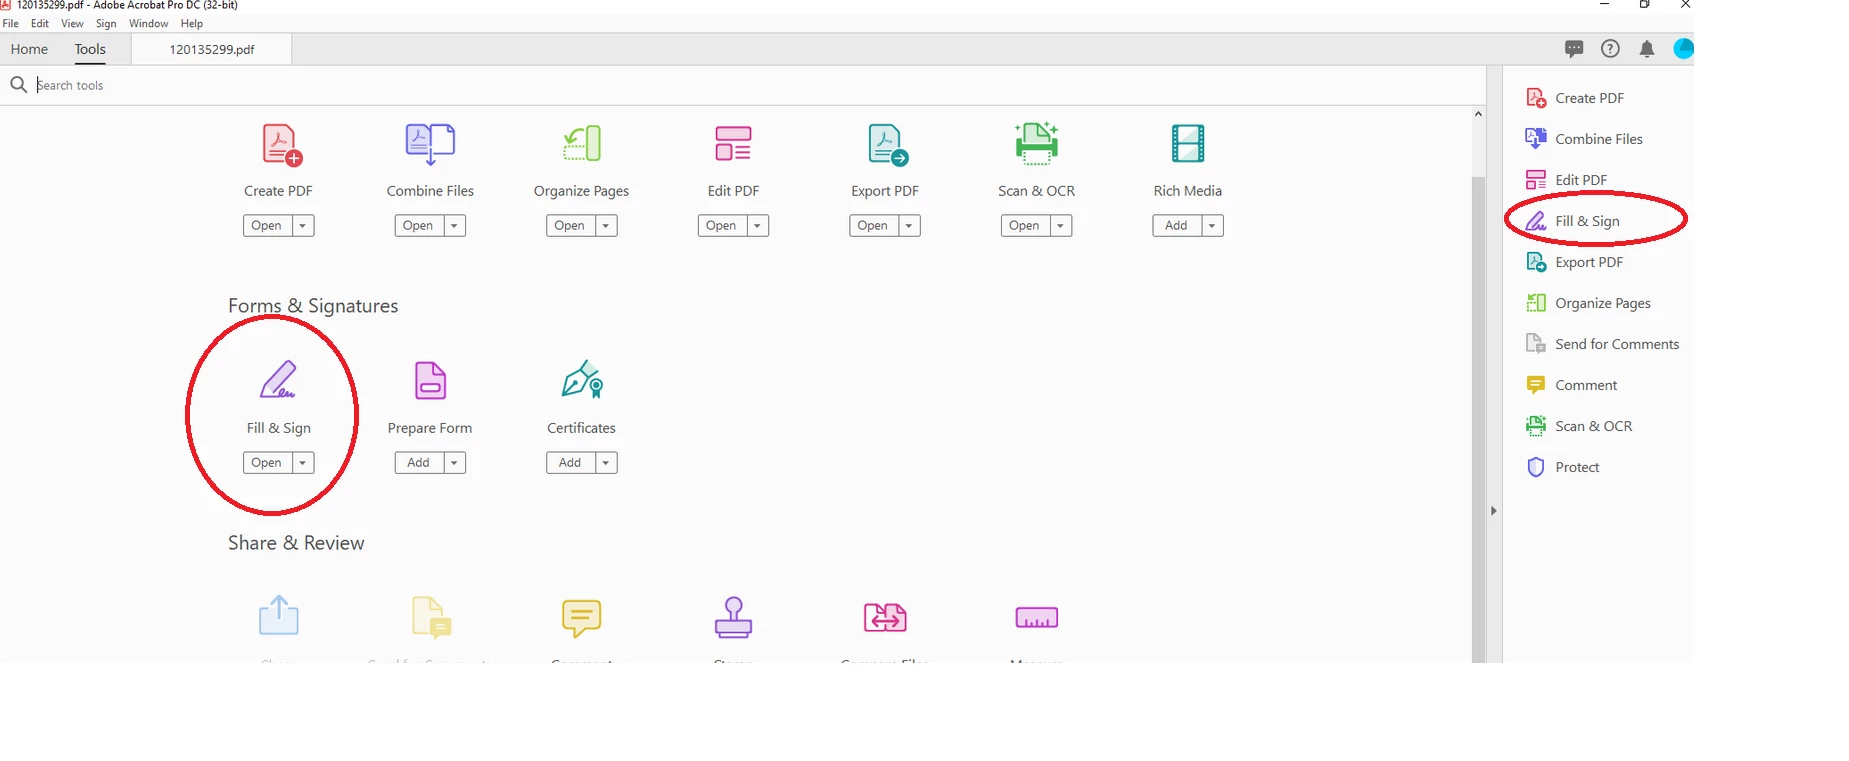Click the chat messages icon in top bar
This screenshot has width=1849, height=761.
coord(1574,48)
